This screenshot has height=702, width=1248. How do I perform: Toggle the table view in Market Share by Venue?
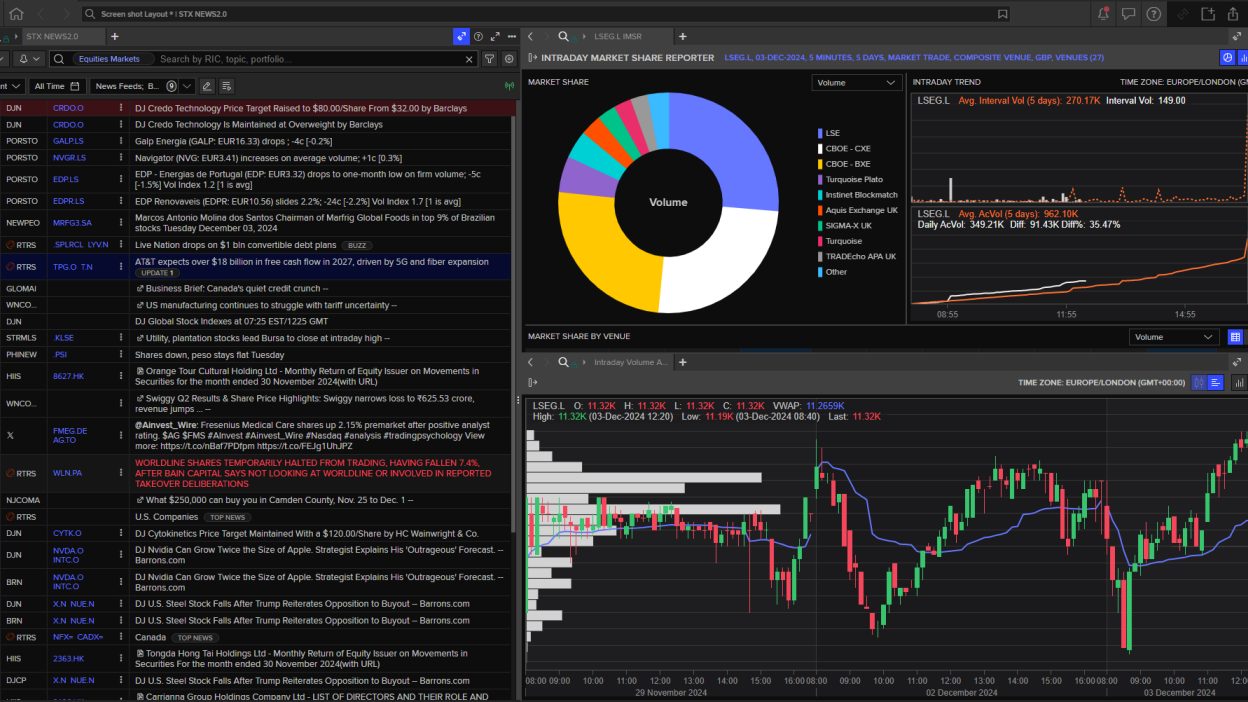point(1236,337)
